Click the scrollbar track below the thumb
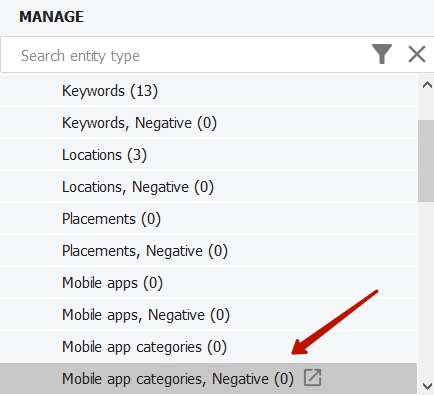Screen dimensions: 434x395 tap(426, 290)
